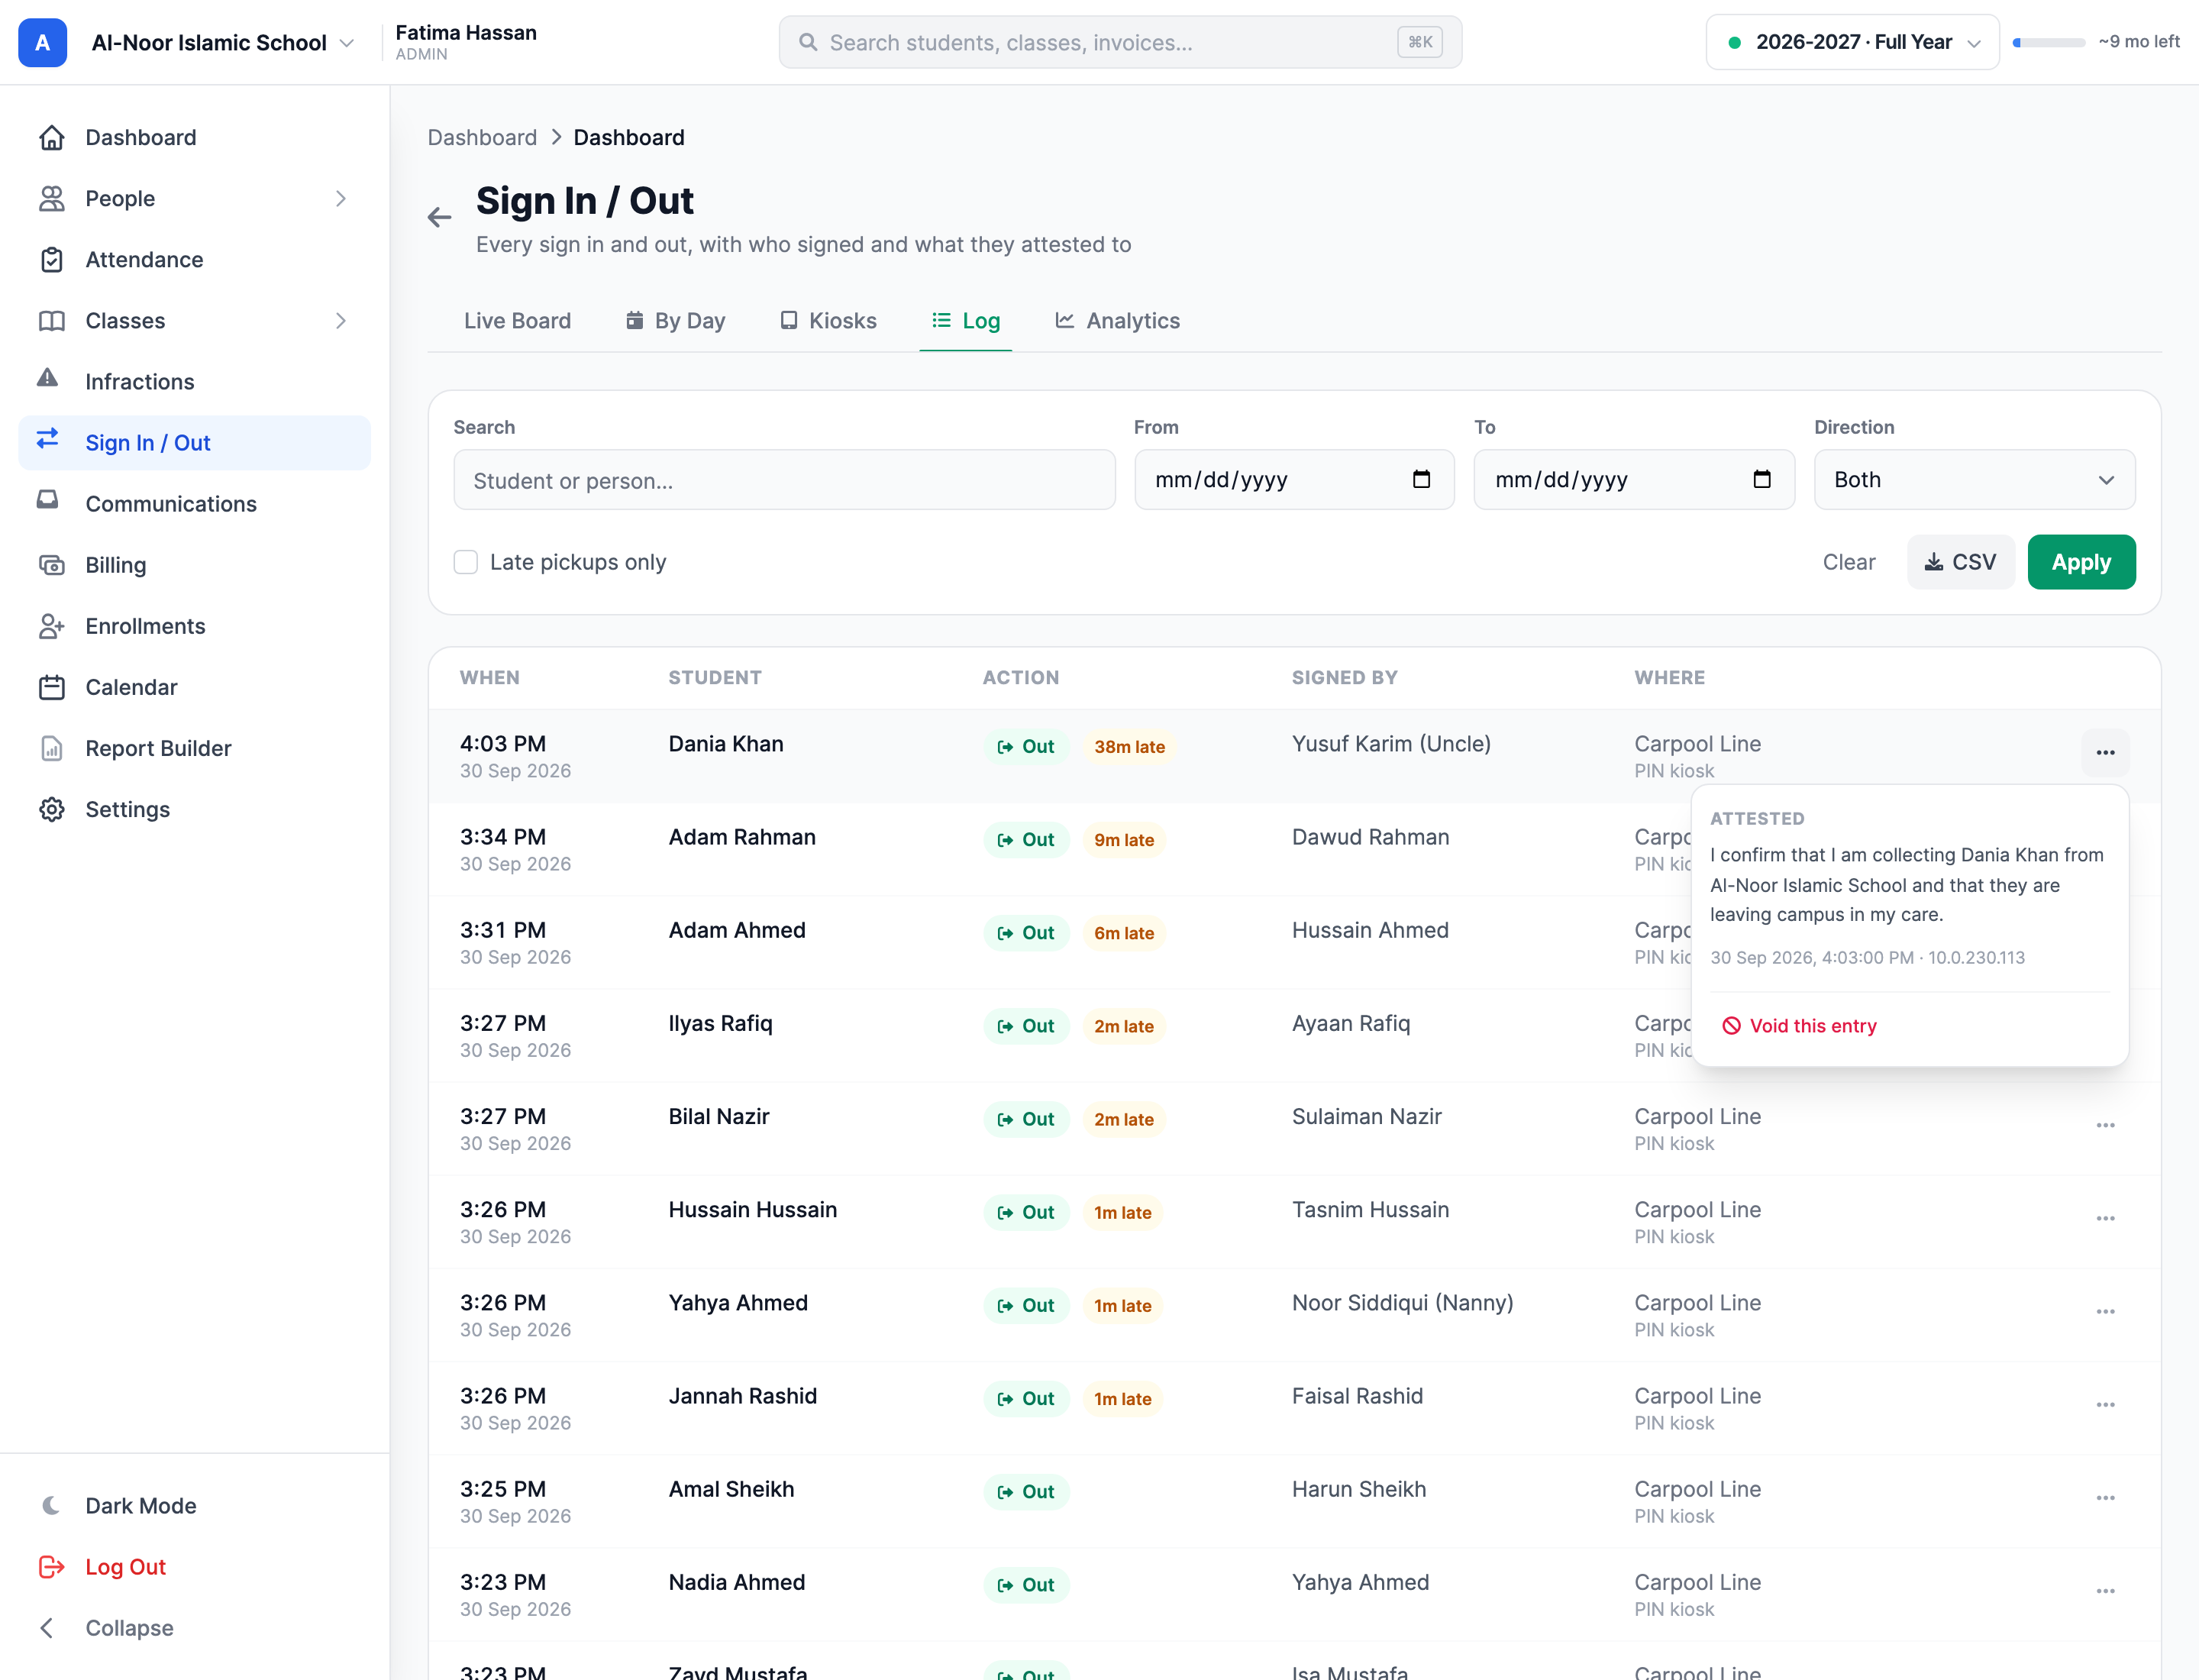Void this entry for Dania Khan

pyautogui.click(x=1799, y=1026)
